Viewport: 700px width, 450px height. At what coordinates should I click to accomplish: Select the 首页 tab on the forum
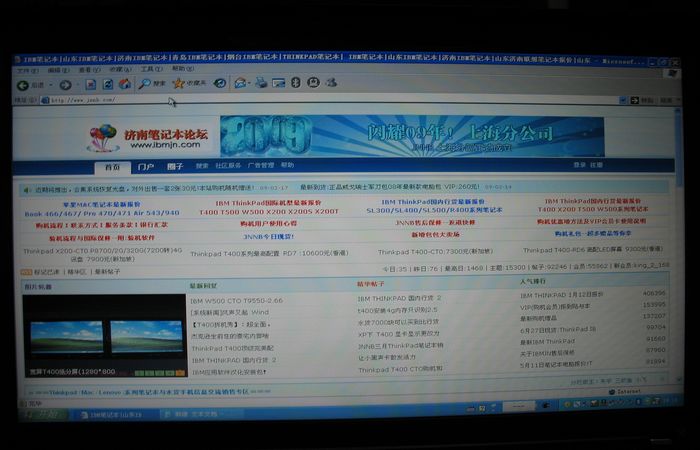click(x=113, y=167)
